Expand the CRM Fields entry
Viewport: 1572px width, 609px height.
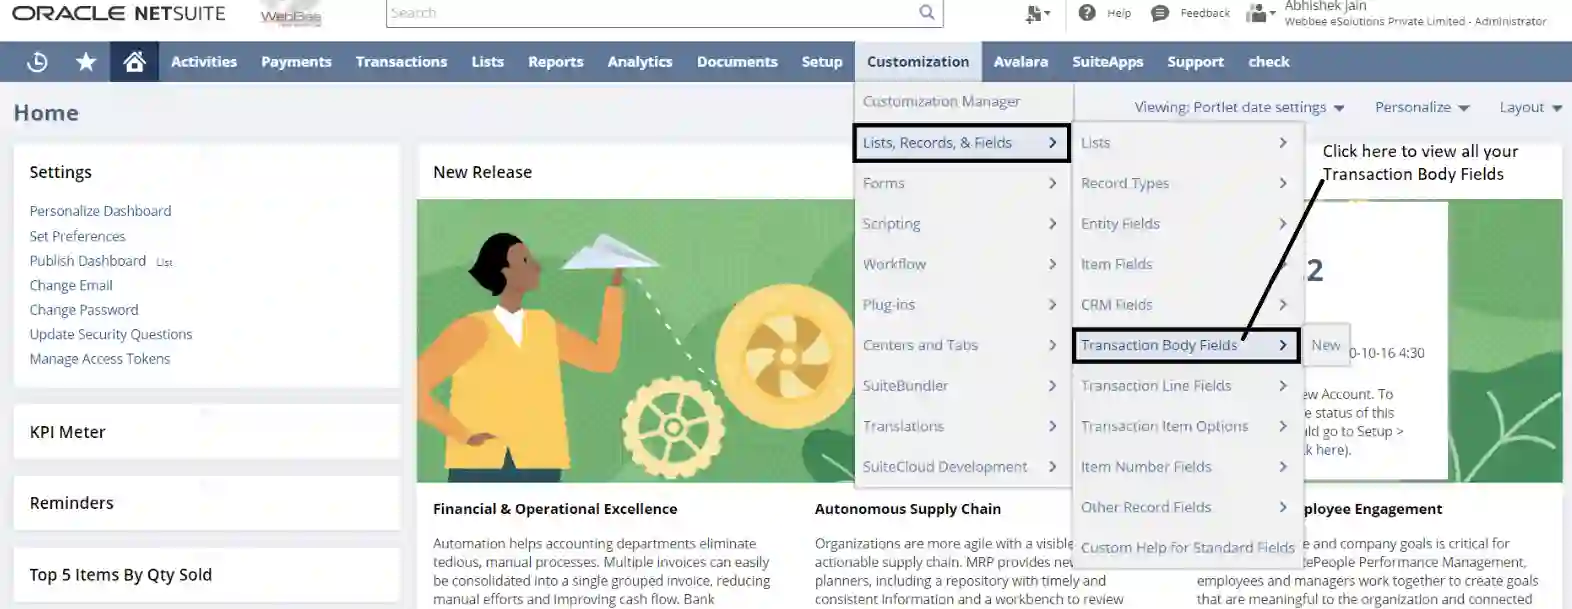[1188, 305]
